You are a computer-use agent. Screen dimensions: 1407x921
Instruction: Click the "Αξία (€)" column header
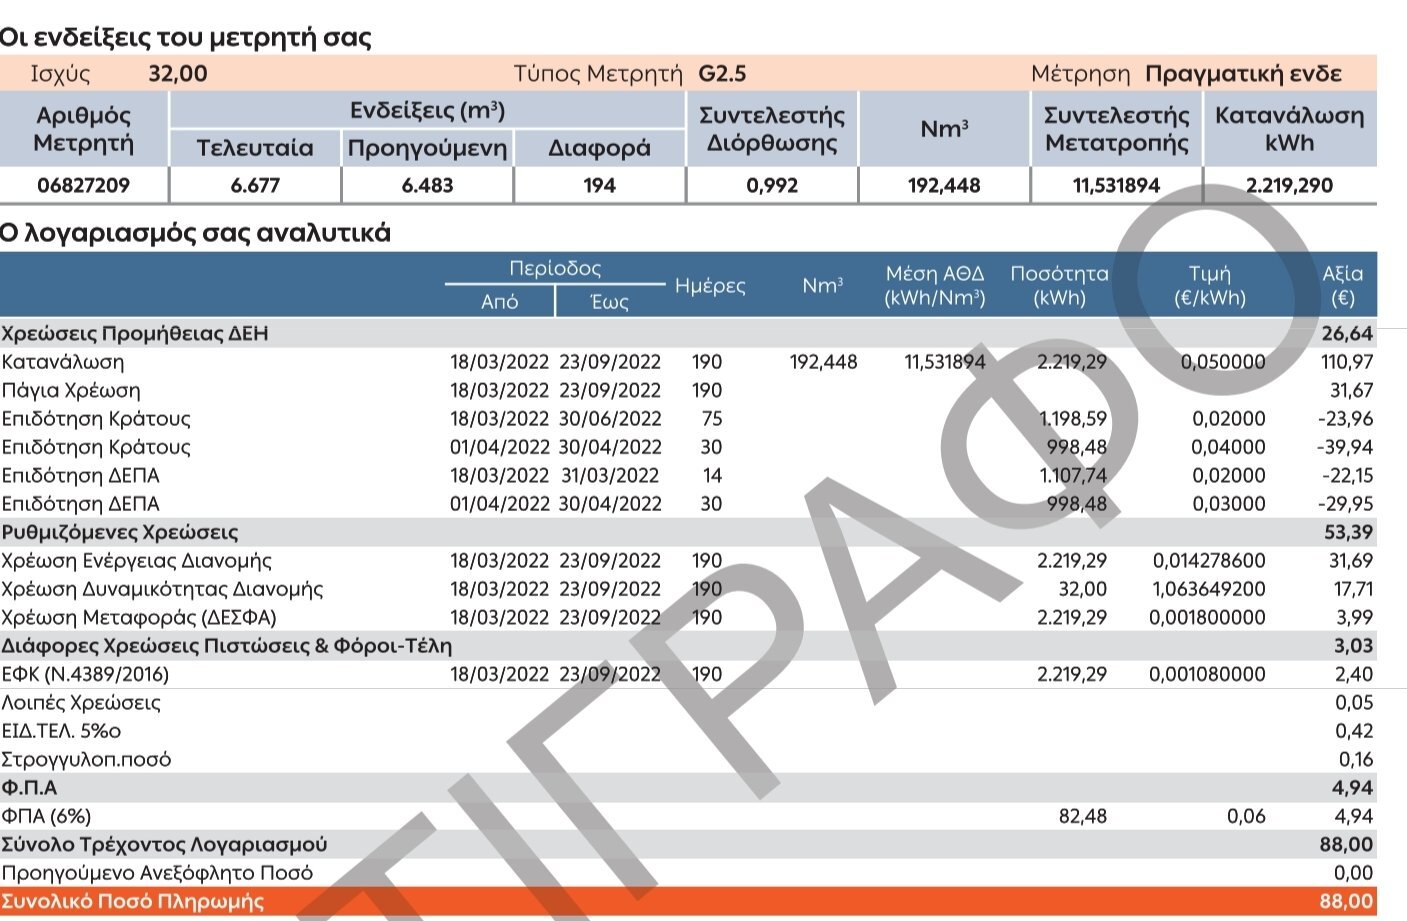coord(1343,286)
